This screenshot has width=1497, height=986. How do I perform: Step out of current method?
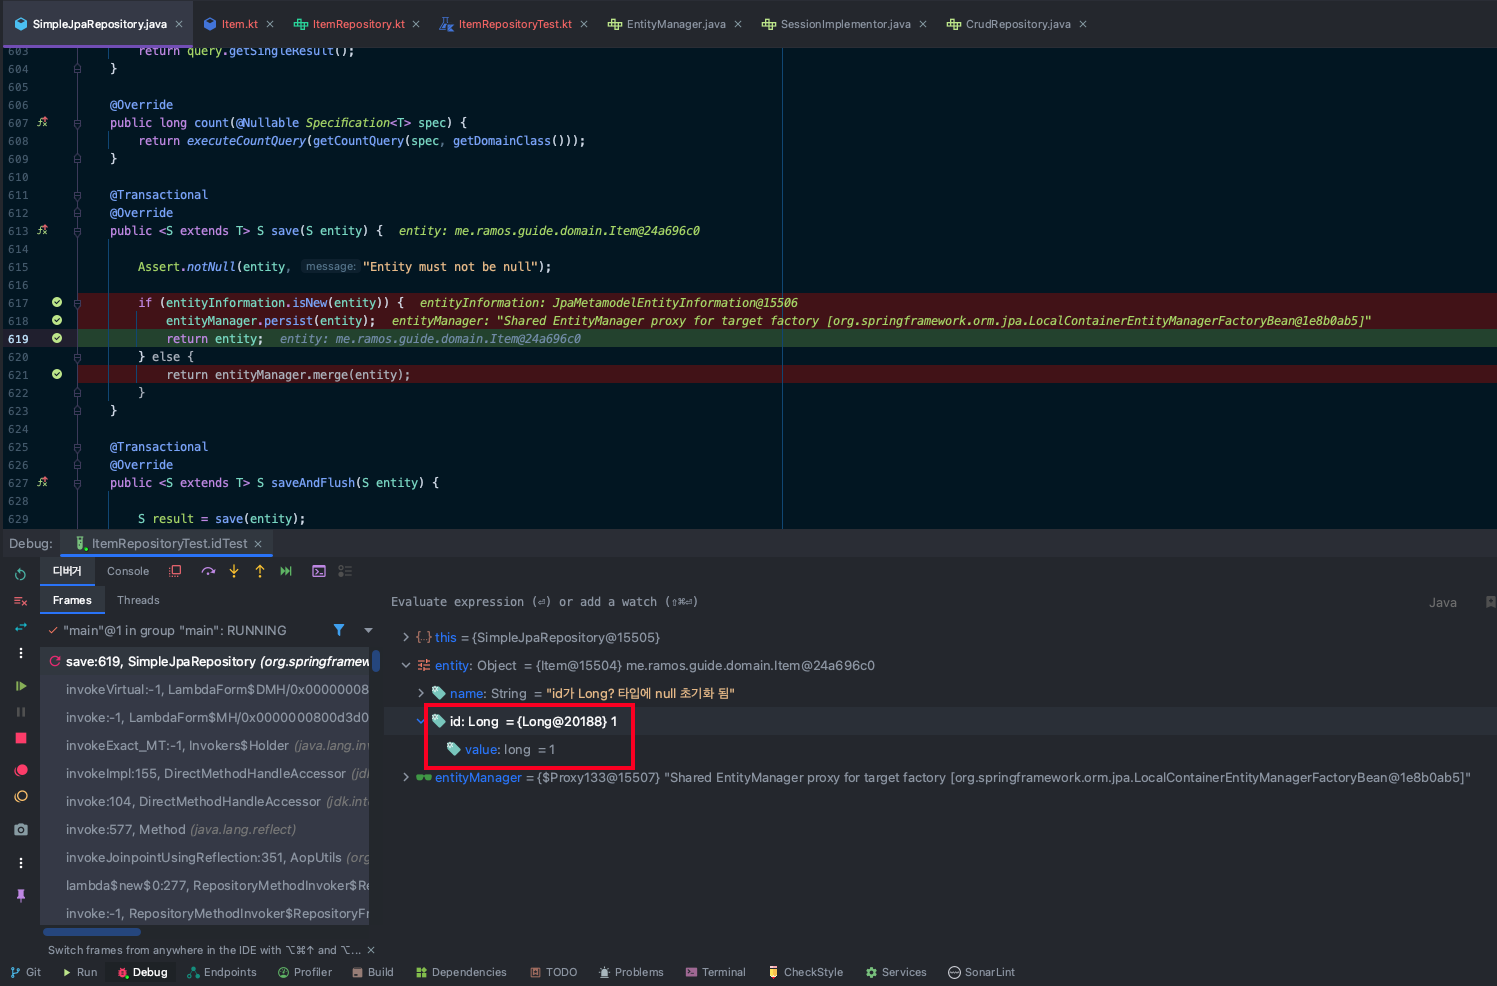260,571
